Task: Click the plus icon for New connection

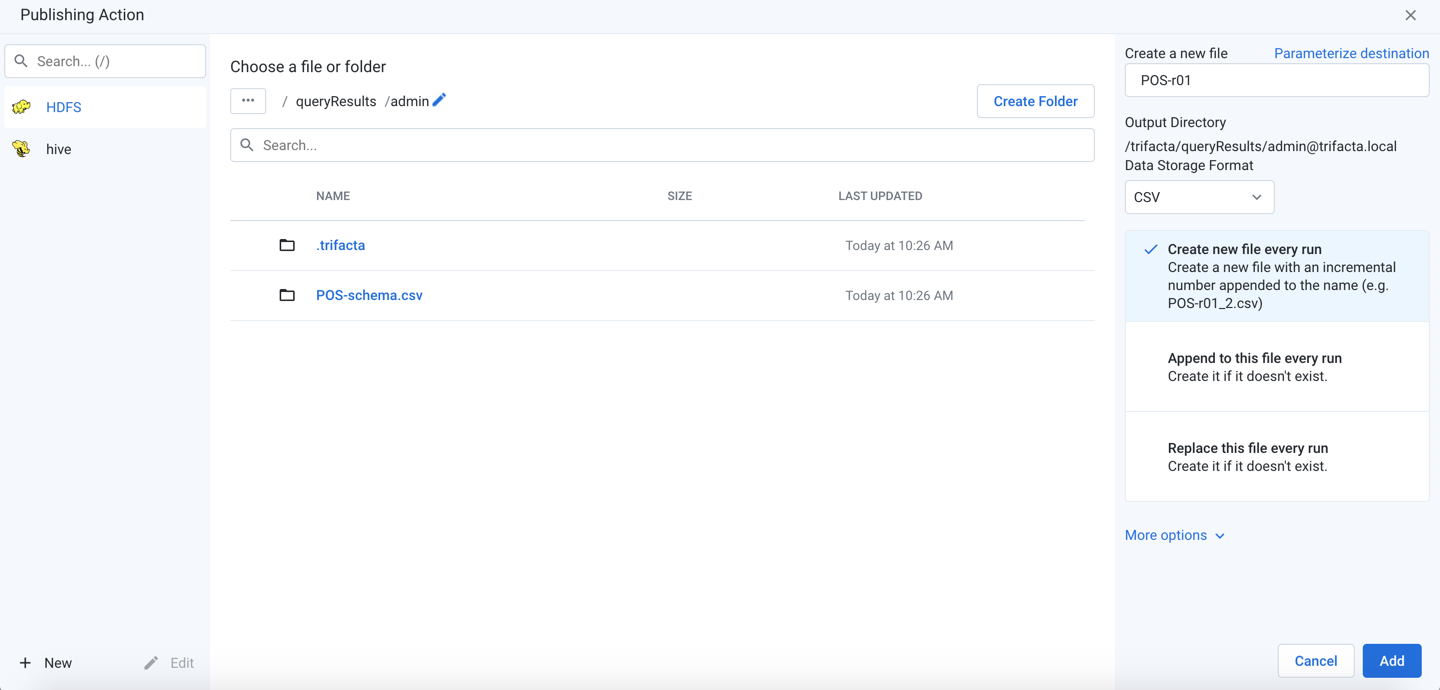Action: point(25,663)
